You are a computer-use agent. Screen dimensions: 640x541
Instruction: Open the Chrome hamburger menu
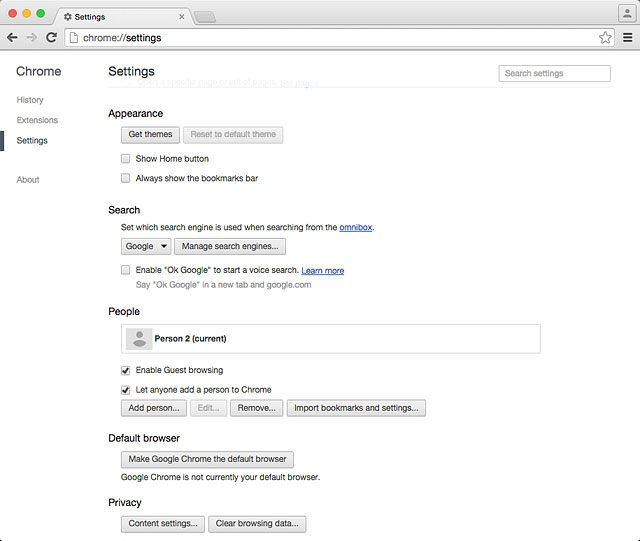pos(627,38)
